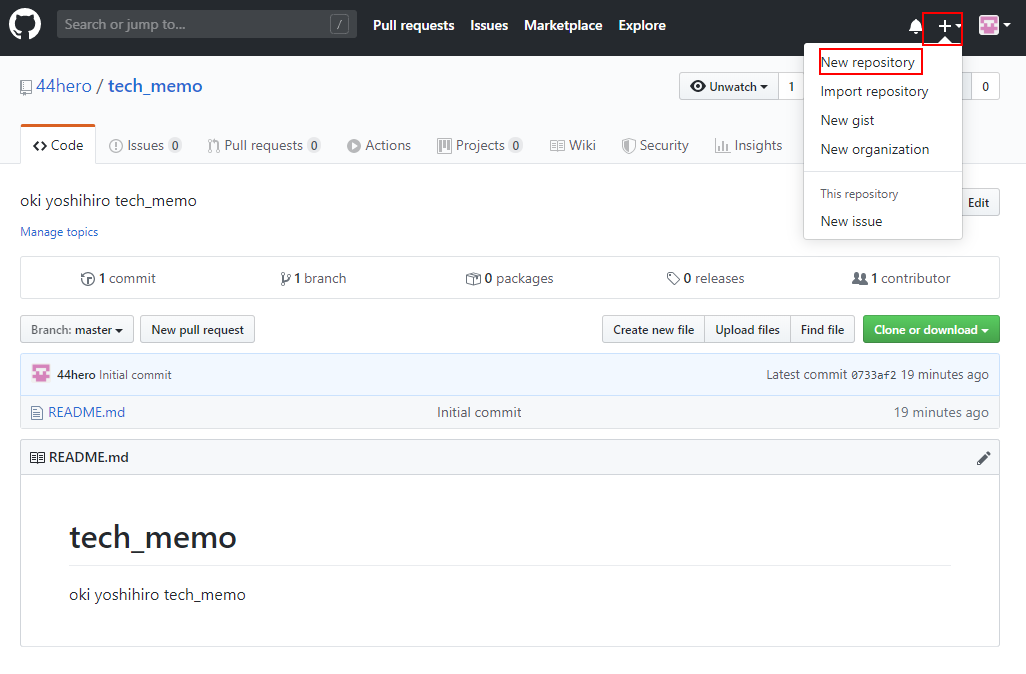This screenshot has width=1026, height=674.
Task: Open the commit hash 0733af2
Action: (x=874, y=375)
